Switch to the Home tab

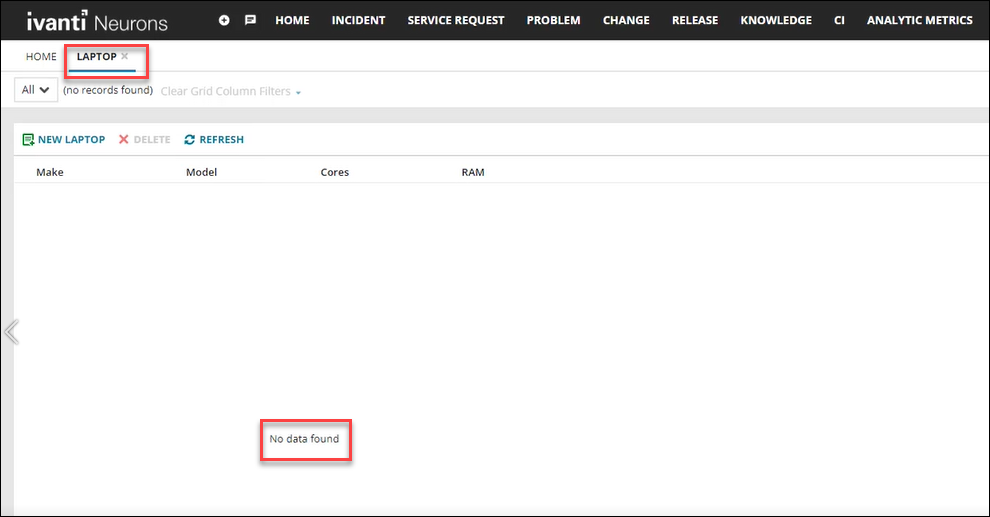click(x=41, y=57)
